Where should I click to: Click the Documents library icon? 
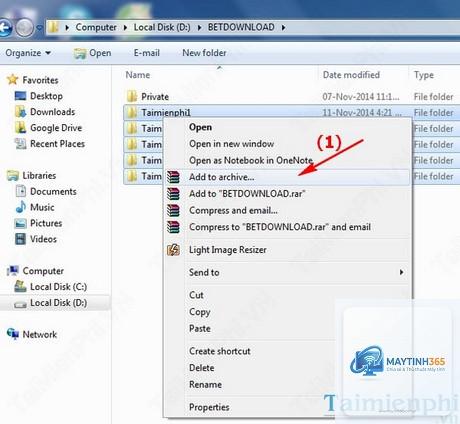(x=21, y=191)
